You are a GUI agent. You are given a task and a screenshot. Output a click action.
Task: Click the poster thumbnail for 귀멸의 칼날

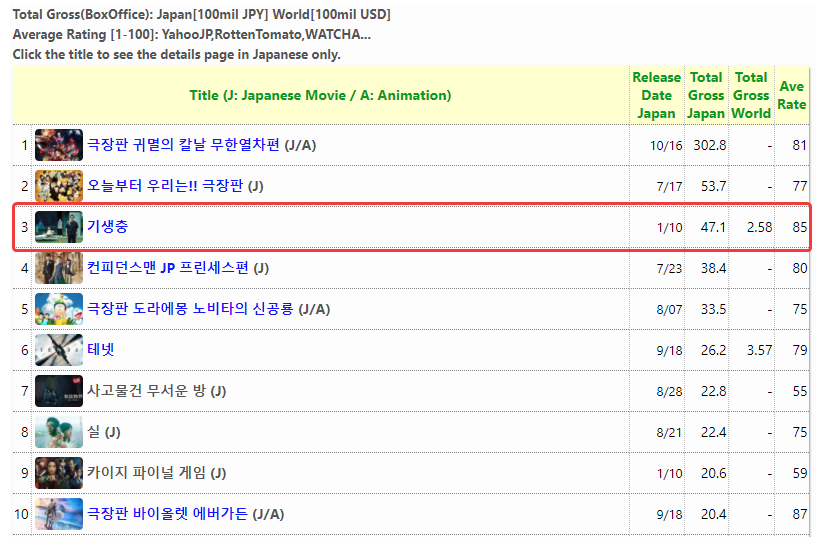(59, 145)
